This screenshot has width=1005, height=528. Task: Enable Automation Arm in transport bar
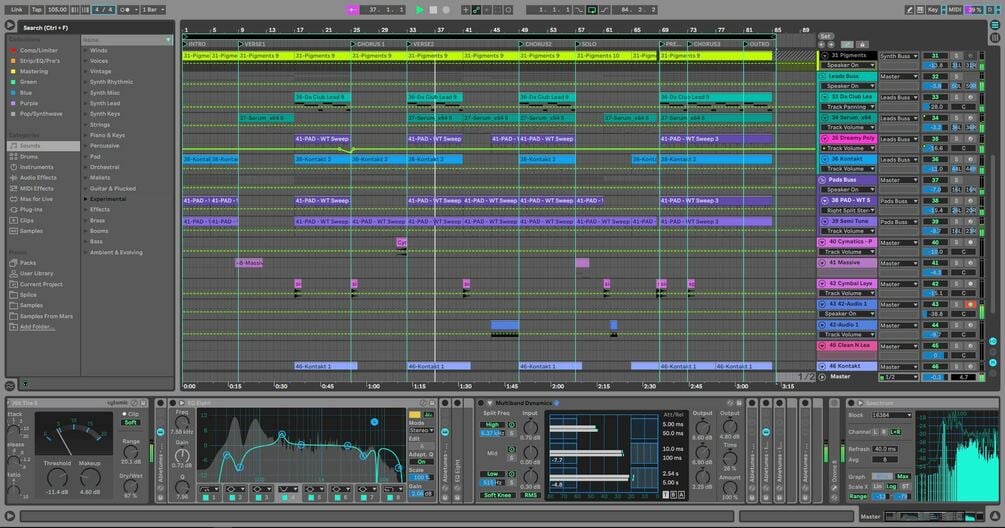point(476,10)
